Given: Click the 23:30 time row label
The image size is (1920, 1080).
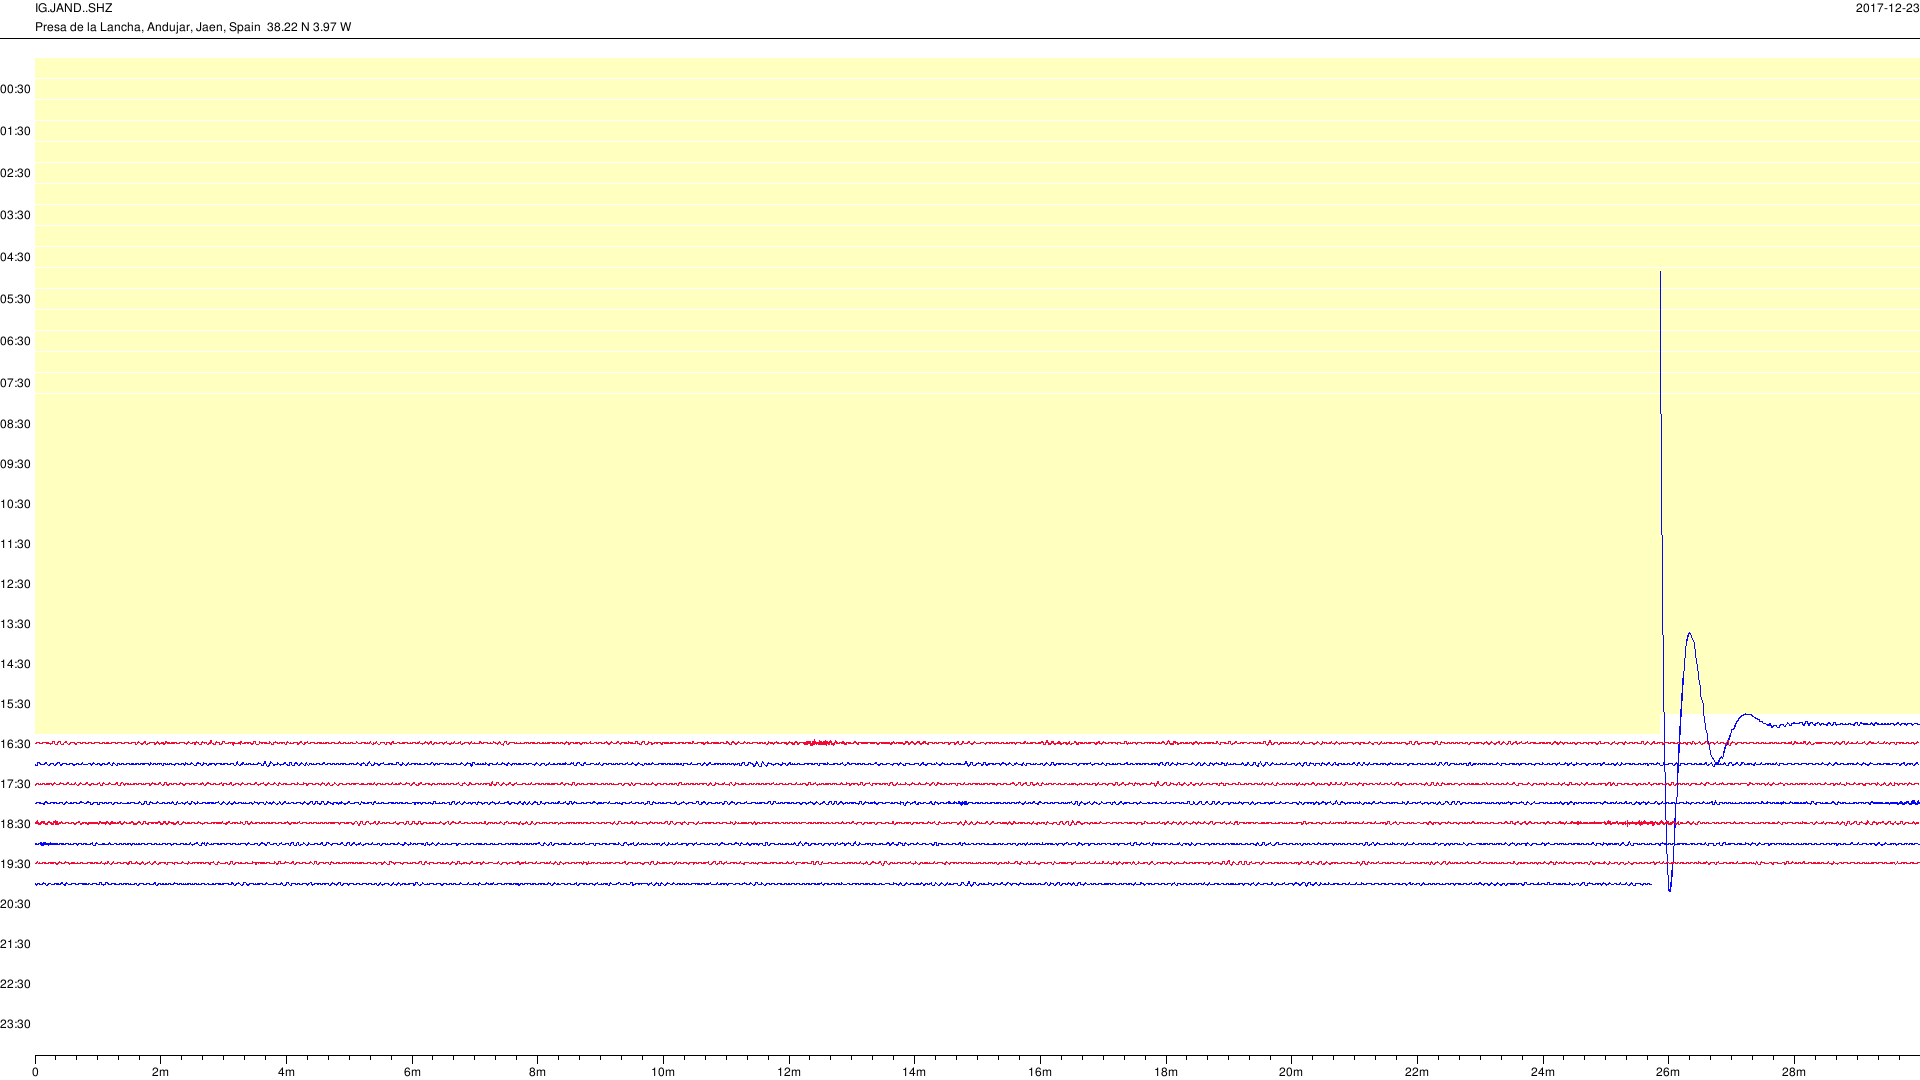Looking at the screenshot, I should tap(15, 1024).
